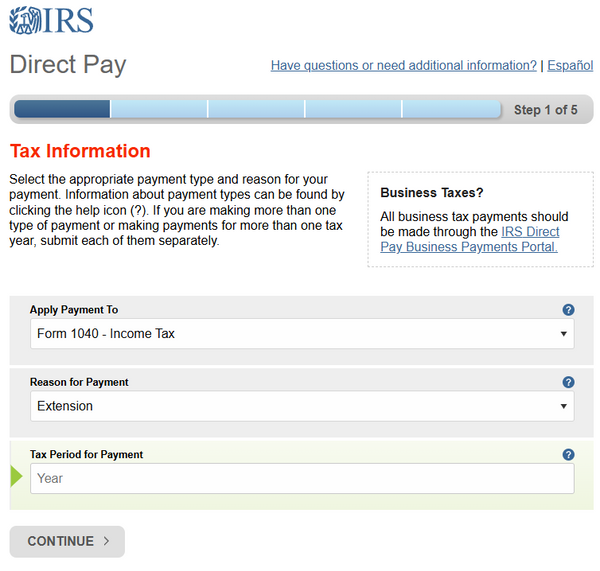Click the Business Taxes? heading

click(x=432, y=193)
